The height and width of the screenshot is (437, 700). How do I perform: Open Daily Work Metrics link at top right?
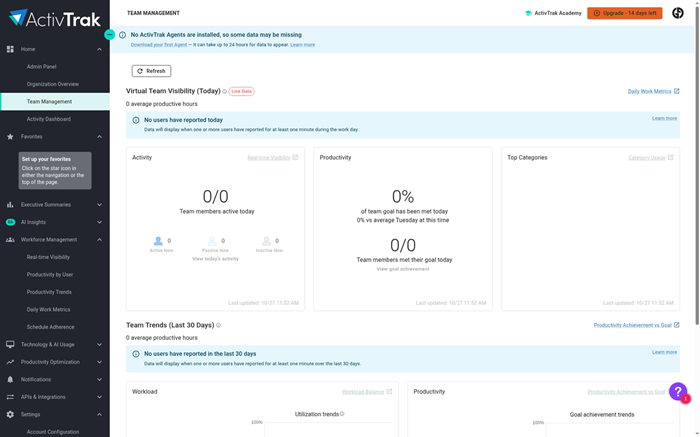click(x=650, y=92)
